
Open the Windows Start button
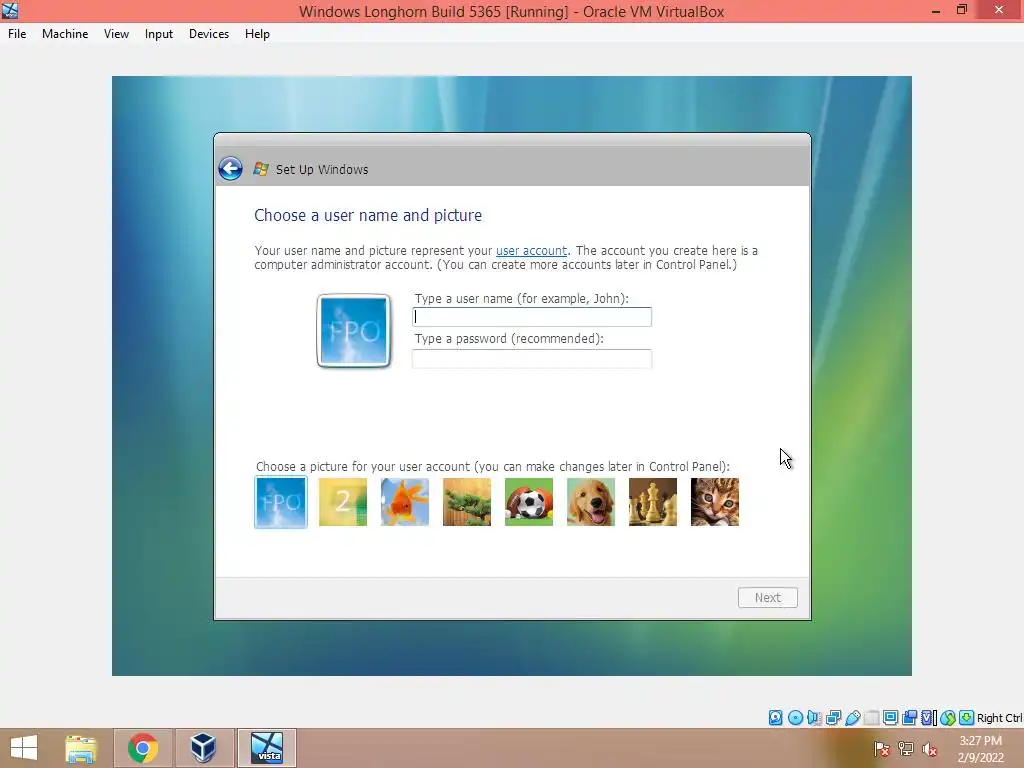point(24,748)
